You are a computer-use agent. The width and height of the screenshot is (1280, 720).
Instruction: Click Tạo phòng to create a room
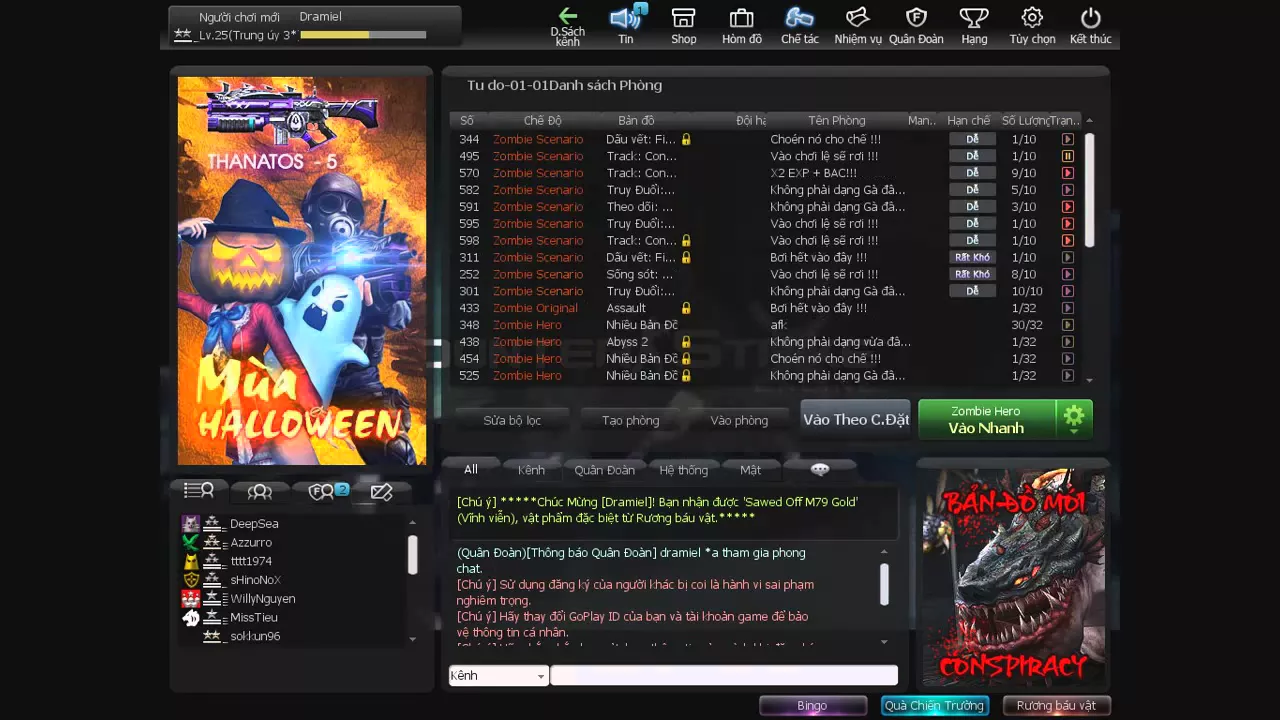click(x=630, y=420)
